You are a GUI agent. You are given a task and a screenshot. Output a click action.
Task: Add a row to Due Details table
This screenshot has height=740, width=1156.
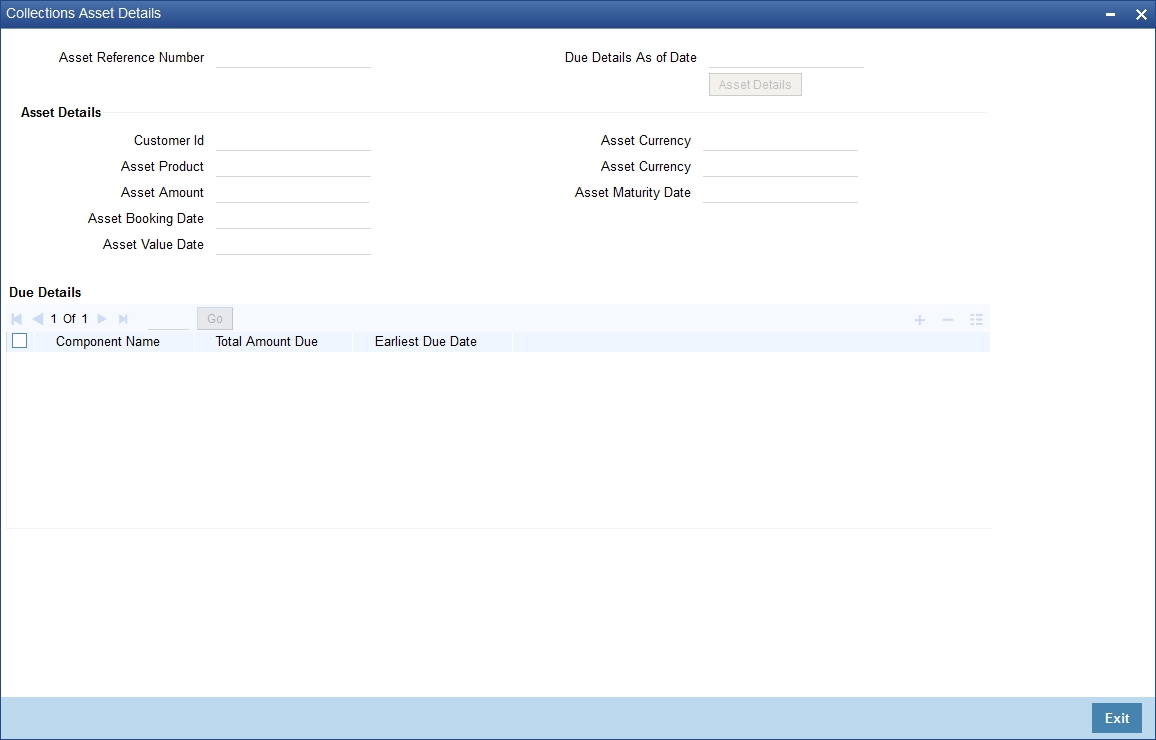point(919,320)
